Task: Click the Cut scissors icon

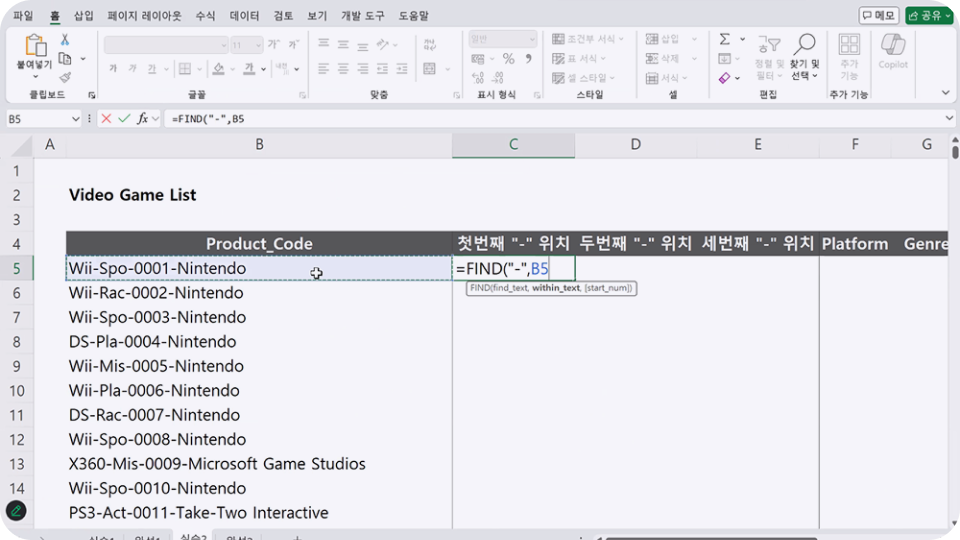Action: tap(65, 40)
